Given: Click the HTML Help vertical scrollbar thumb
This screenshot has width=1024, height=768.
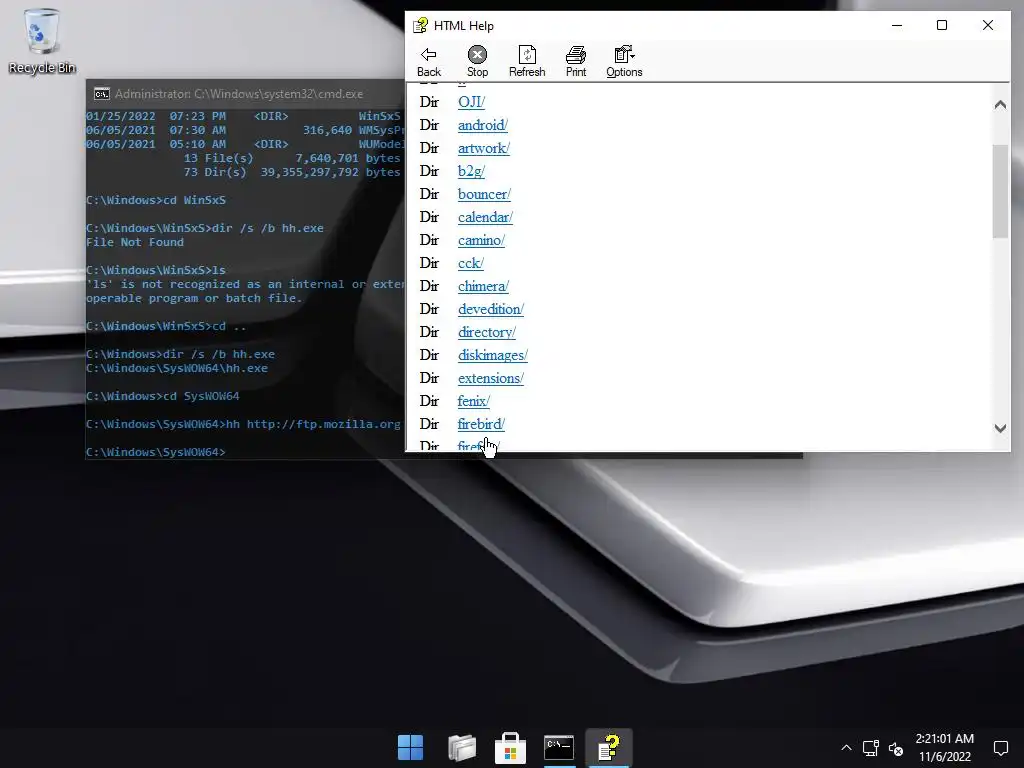Looking at the screenshot, I should [1000, 191].
